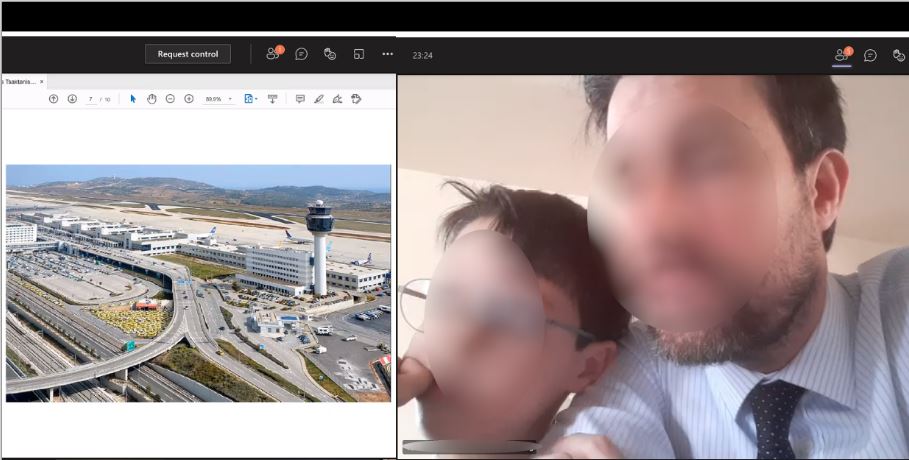Viewport: 909px width, 460px height.
Task: Show participants in the right meeting toolbar
Action: point(842,55)
